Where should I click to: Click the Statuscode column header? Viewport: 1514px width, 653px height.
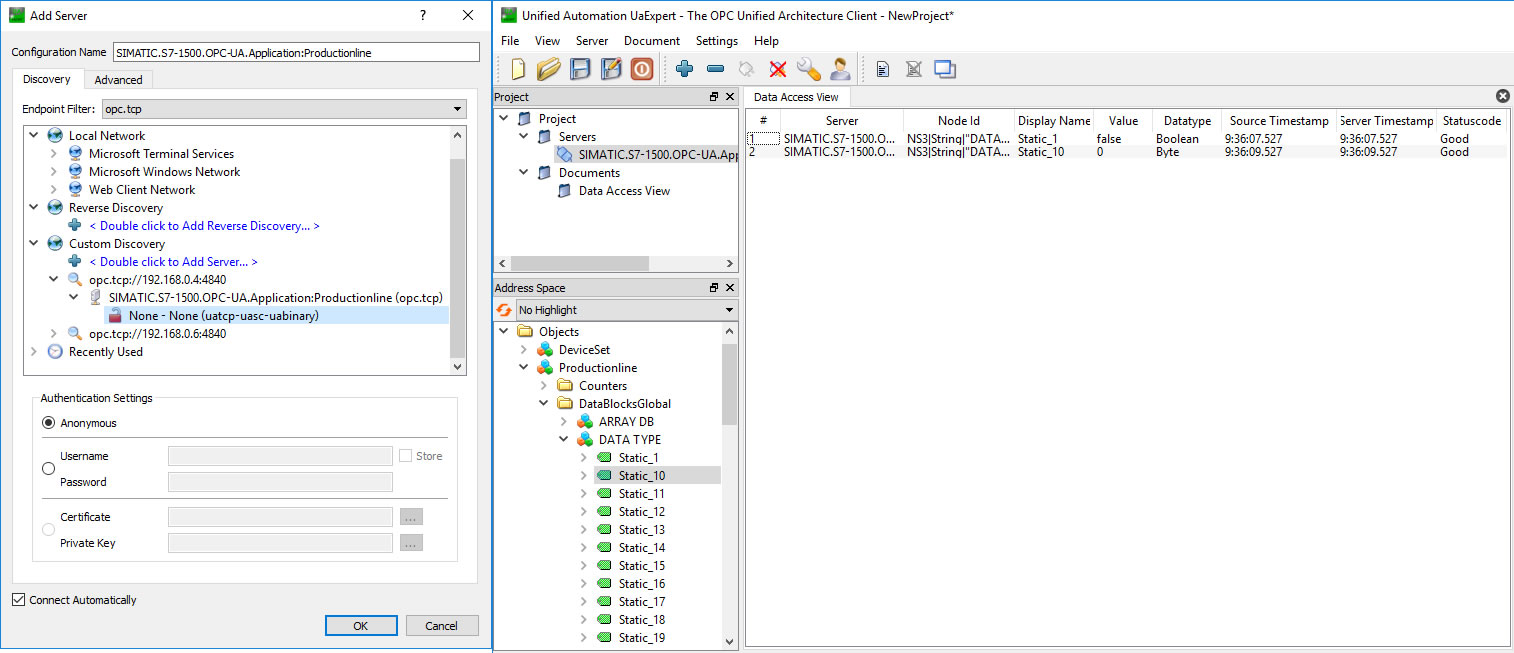tap(1471, 120)
